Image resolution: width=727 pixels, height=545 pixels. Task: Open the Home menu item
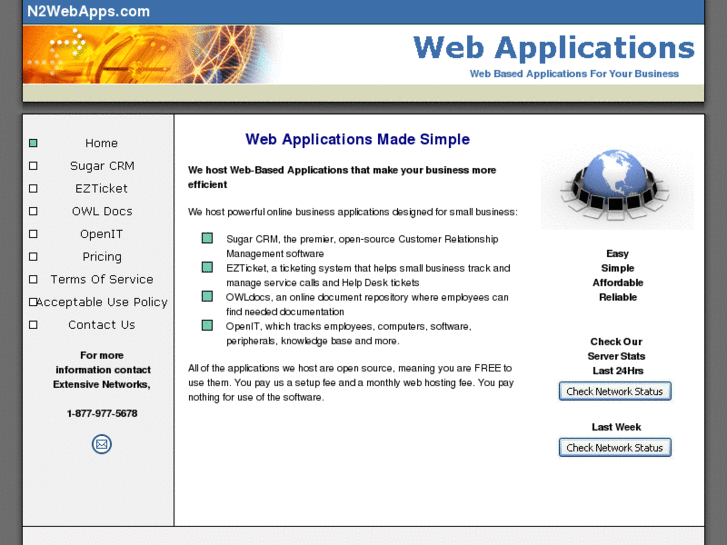coord(102,143)
